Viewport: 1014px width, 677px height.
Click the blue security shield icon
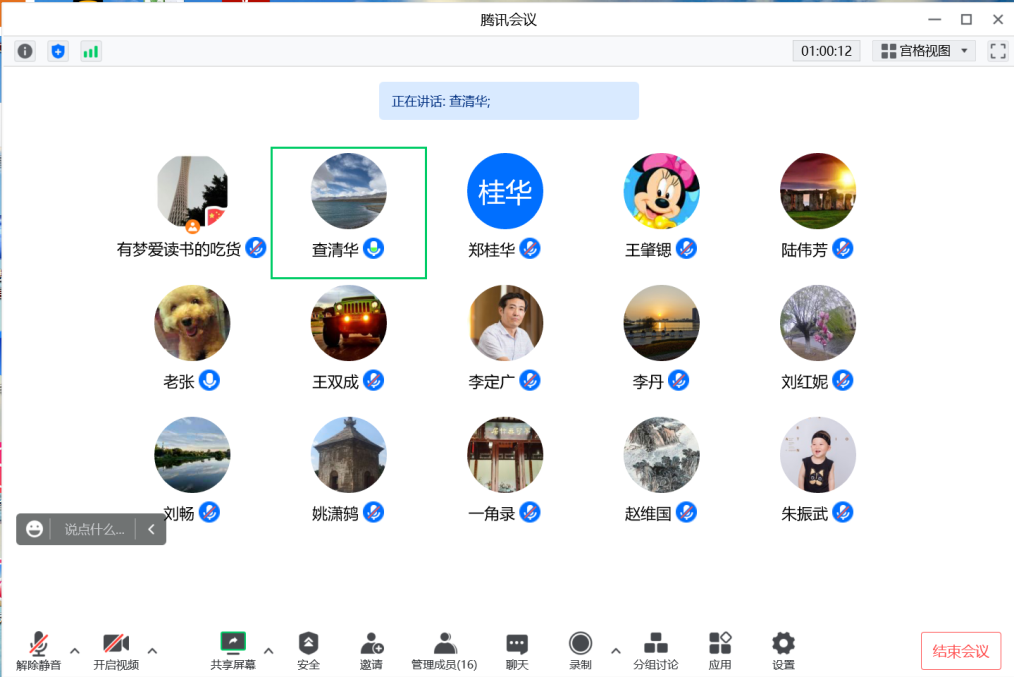pyautogui.click(x=58, y=51)
